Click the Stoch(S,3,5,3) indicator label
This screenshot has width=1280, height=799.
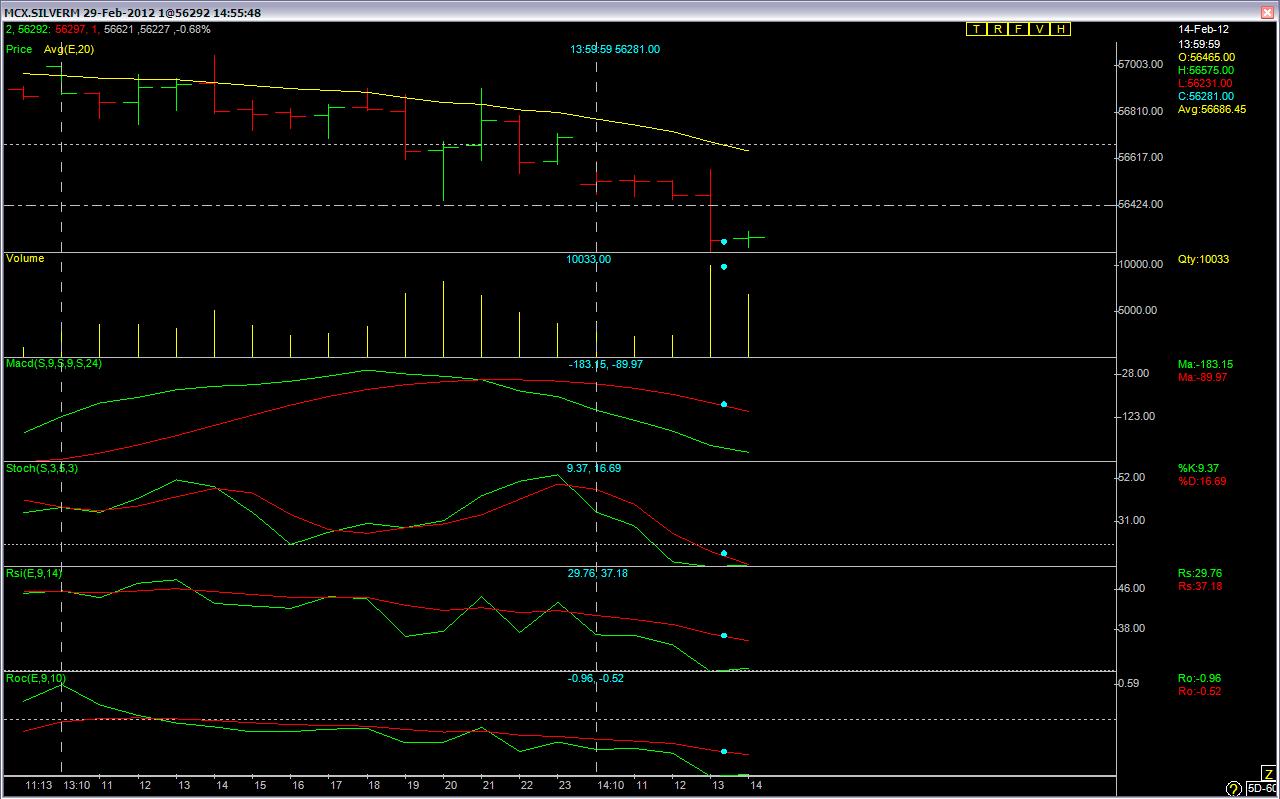42,468
